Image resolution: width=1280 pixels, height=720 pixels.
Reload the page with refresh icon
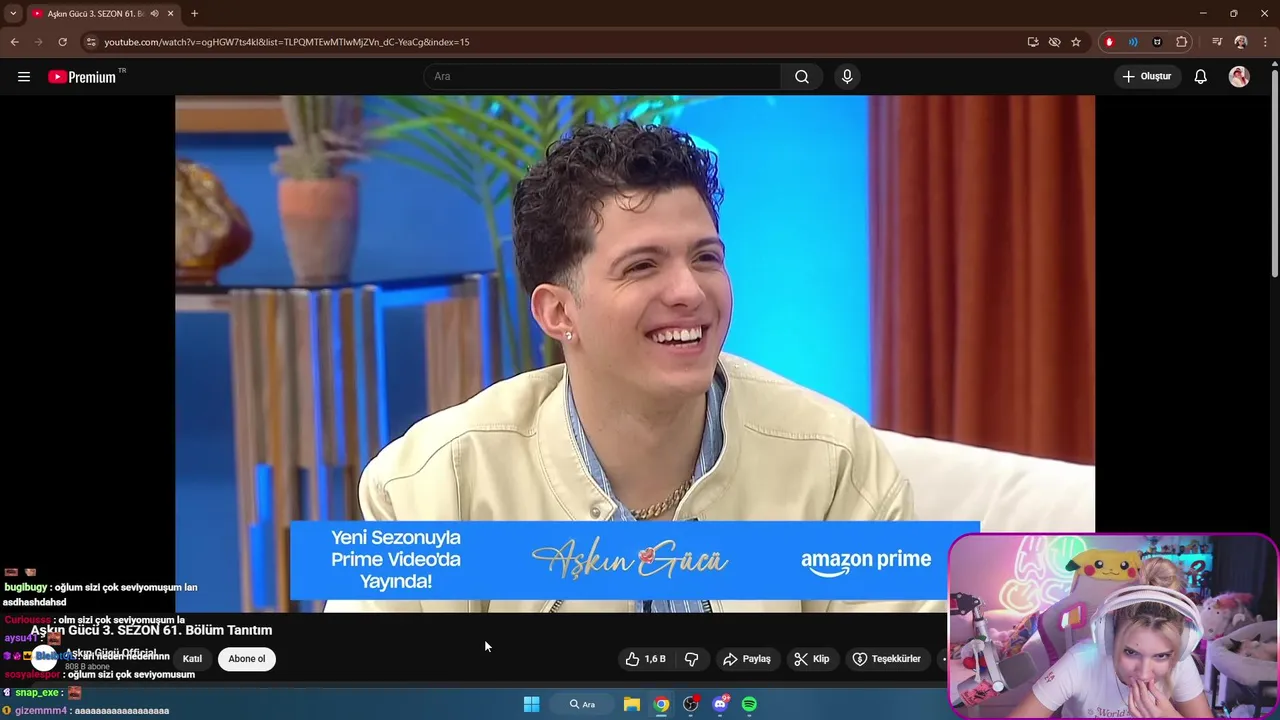click(62, 42)
